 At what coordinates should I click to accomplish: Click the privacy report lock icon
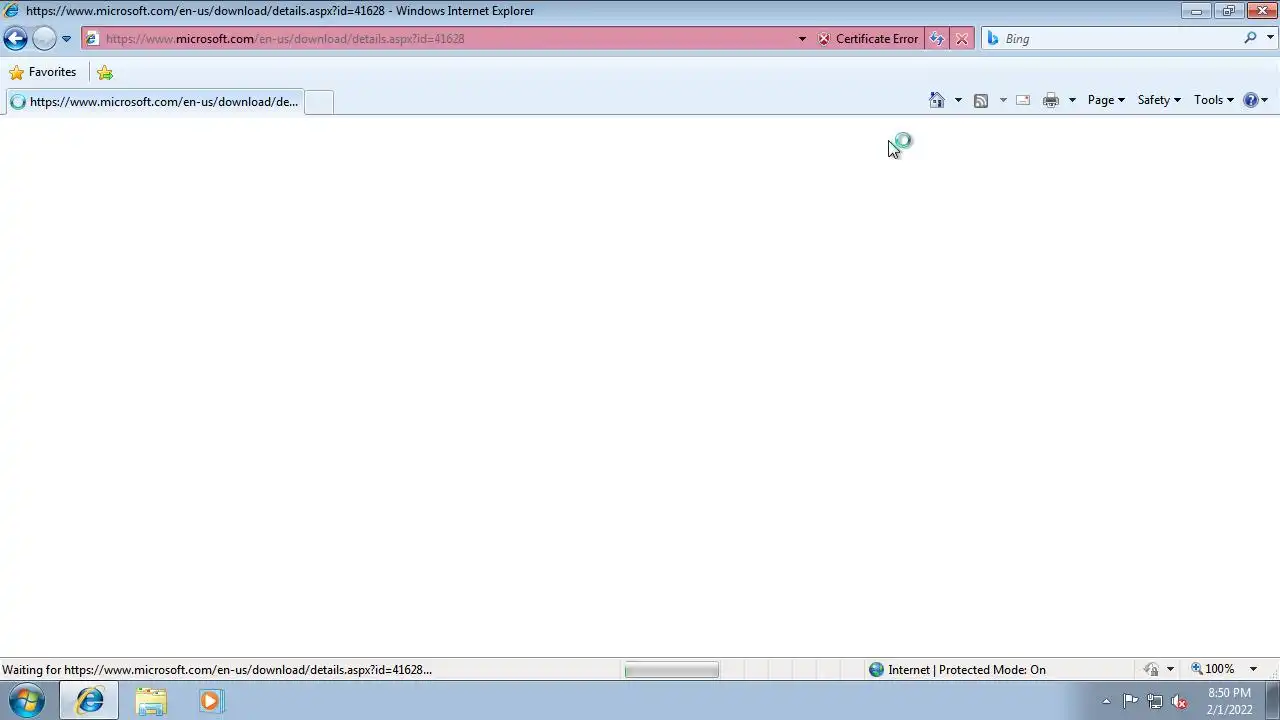pyautogui.click(x=1151, y=670)
